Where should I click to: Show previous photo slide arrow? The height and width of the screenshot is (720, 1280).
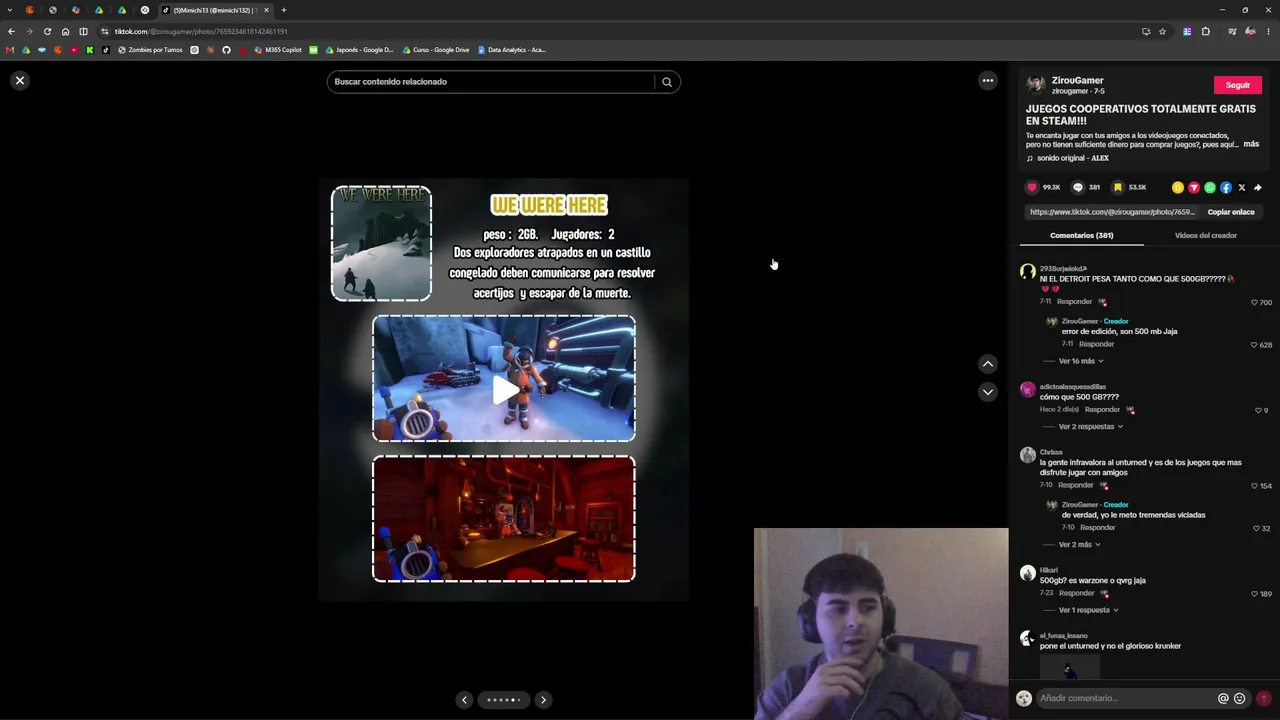pos(464,700)
